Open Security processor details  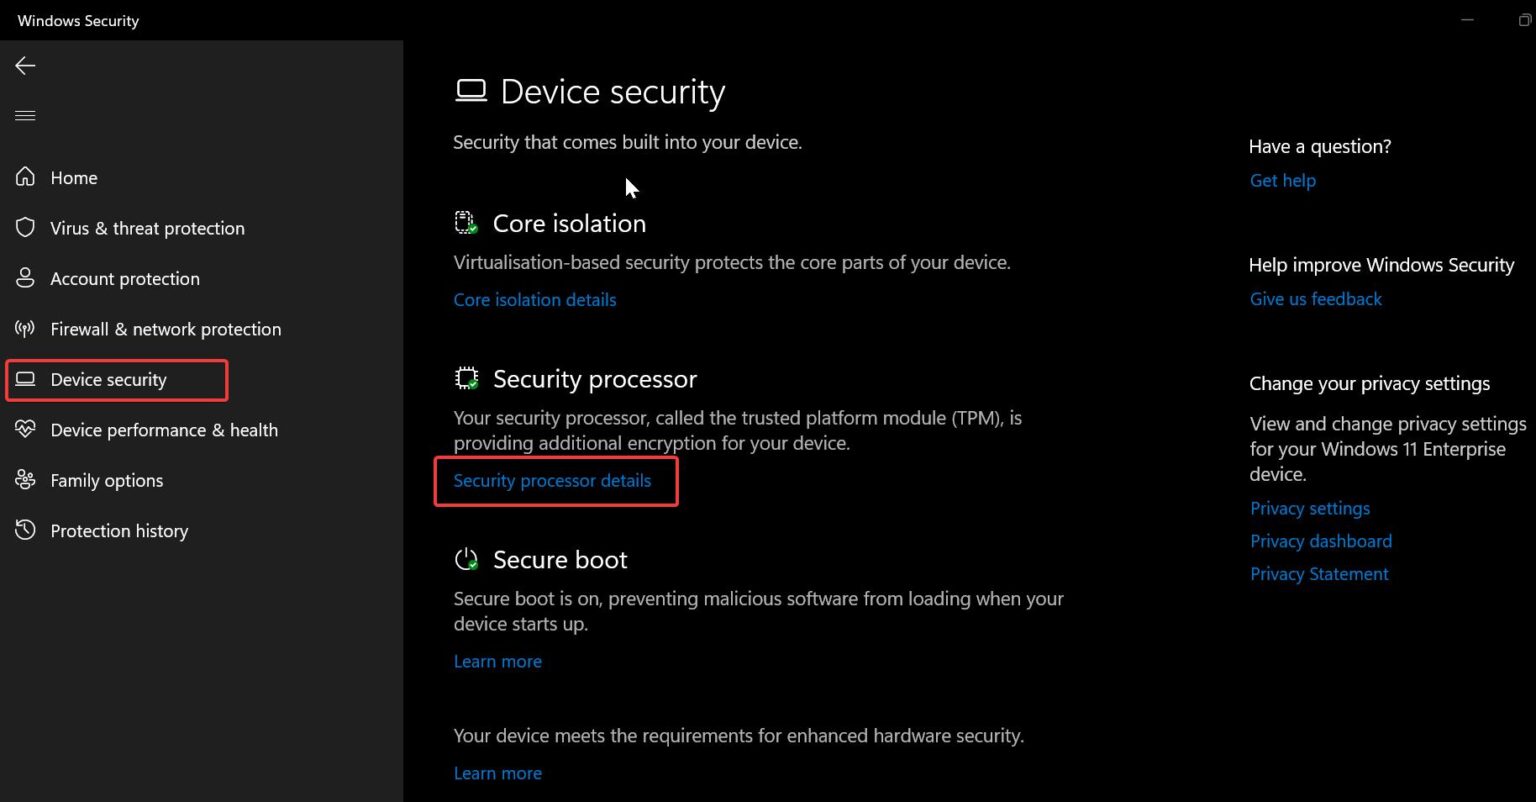click(x=552, y=480)
